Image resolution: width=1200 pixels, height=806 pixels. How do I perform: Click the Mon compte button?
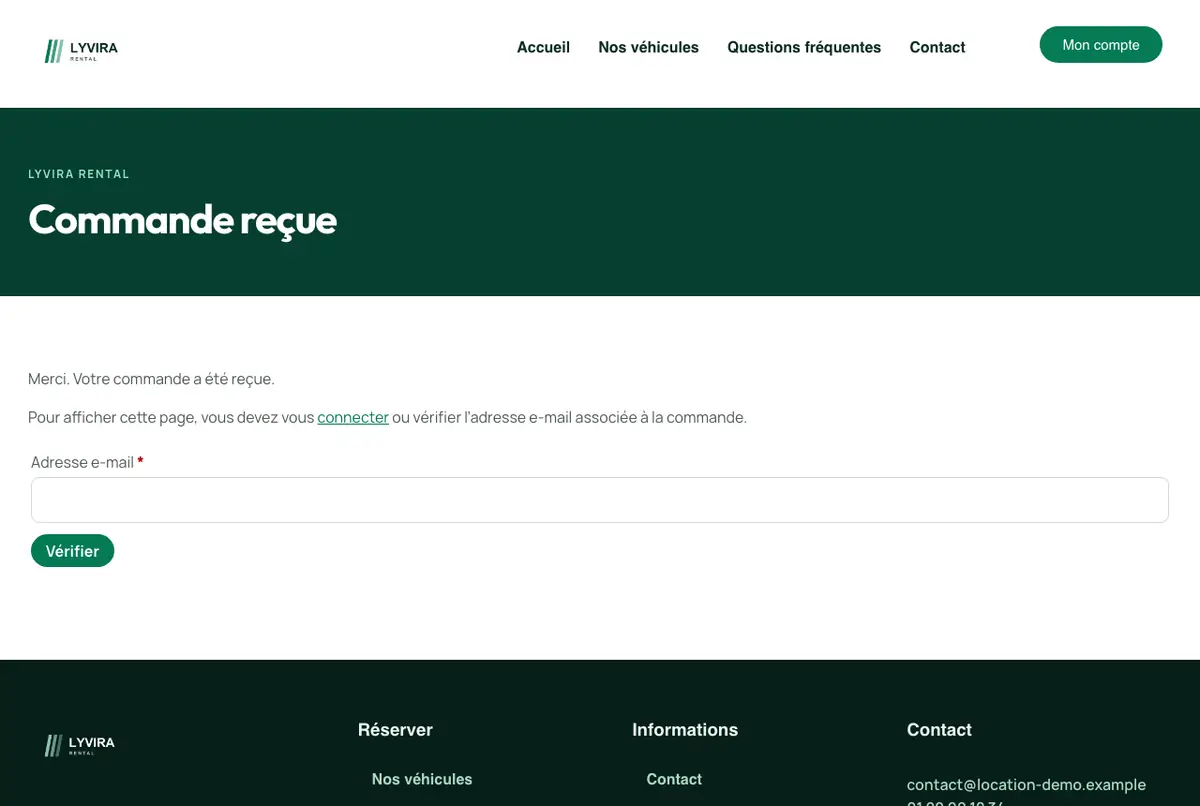point(1101,45)
